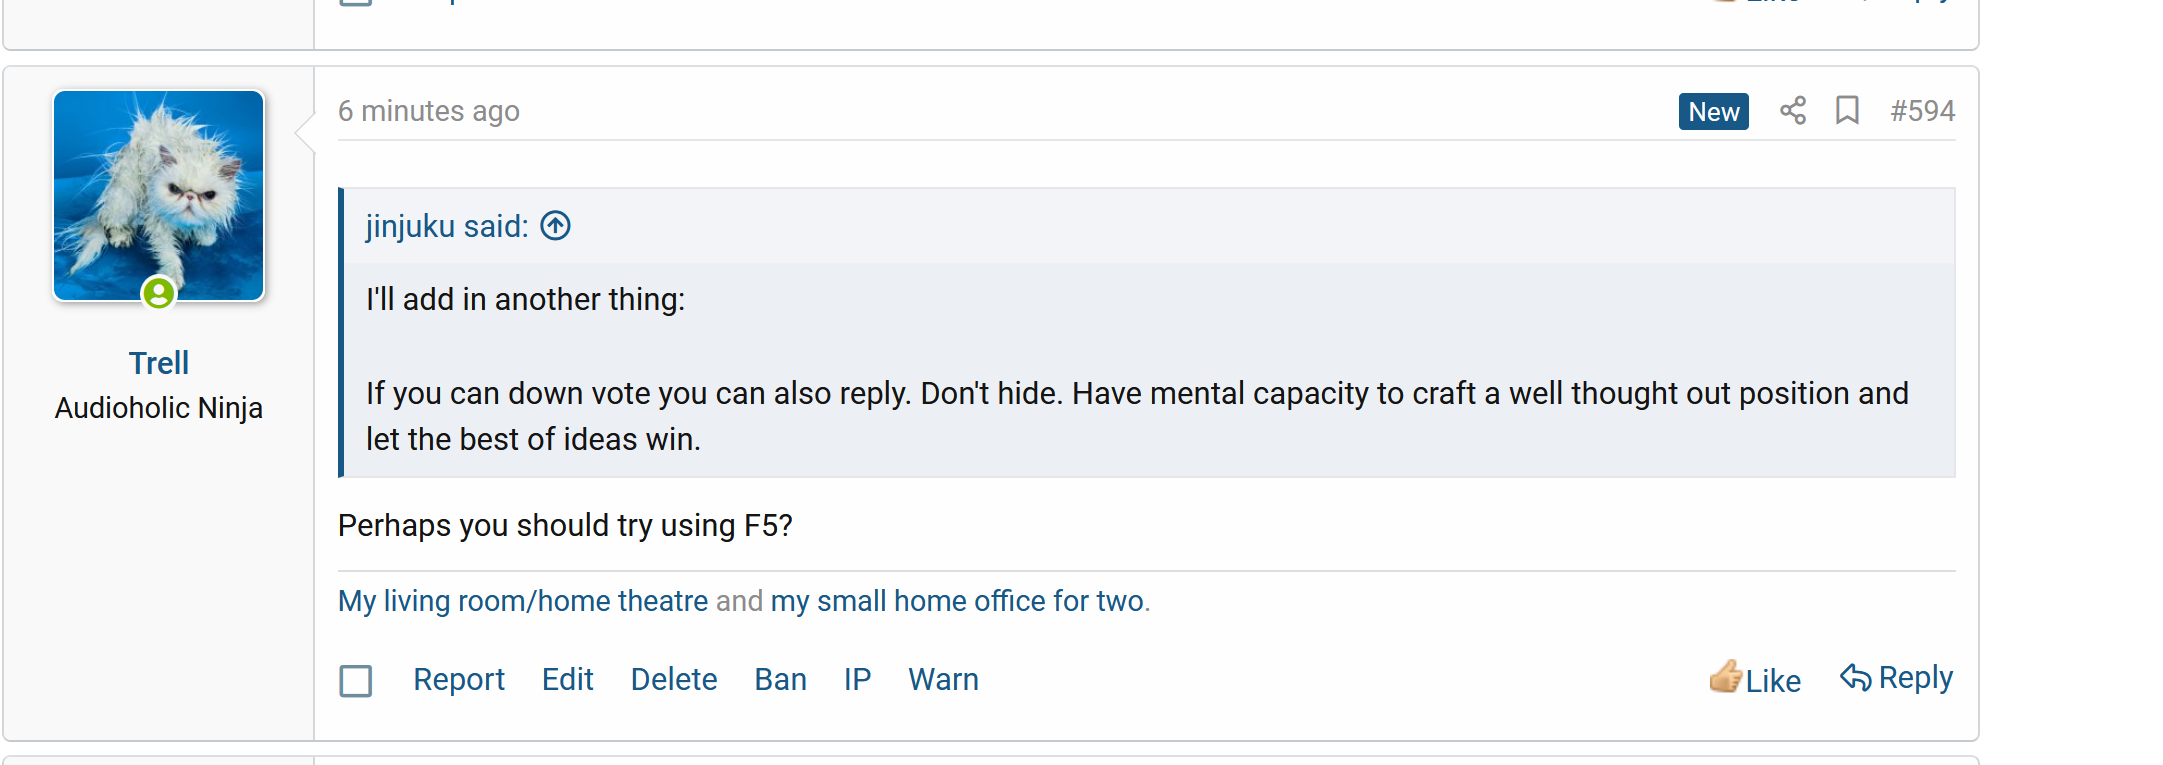Image resolution: width=2163 pixels, height=765 pixels.
Task: Open Trell's profile via username
Action: [x=159, y=363]
